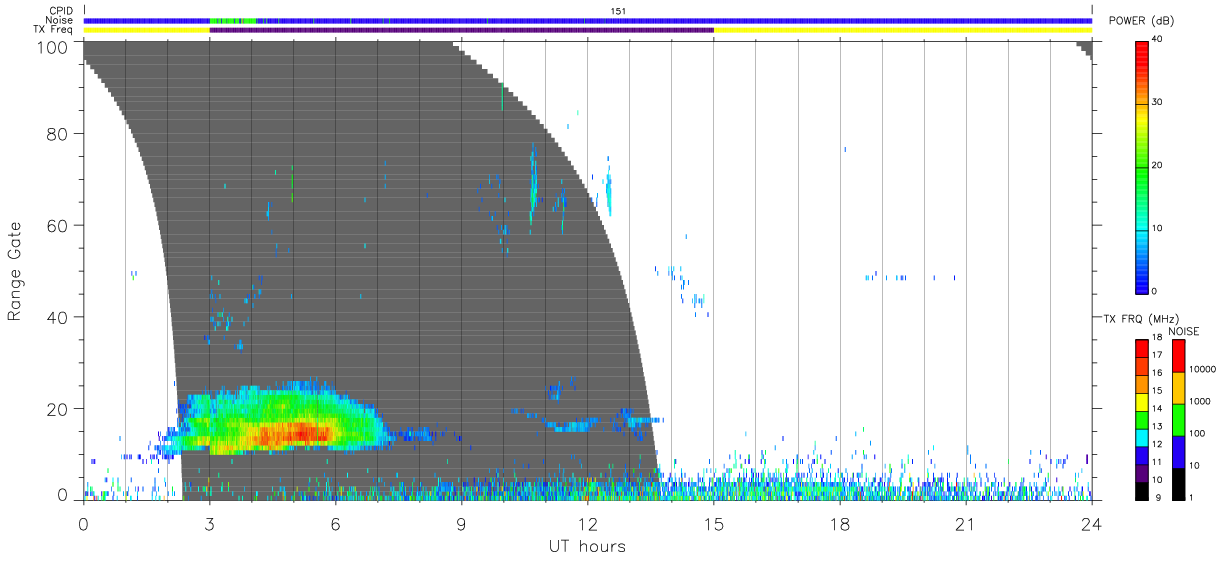Click the red 17-18 MHz TX frequency swatch
1228x567 pixels.
pos(1141,348)
